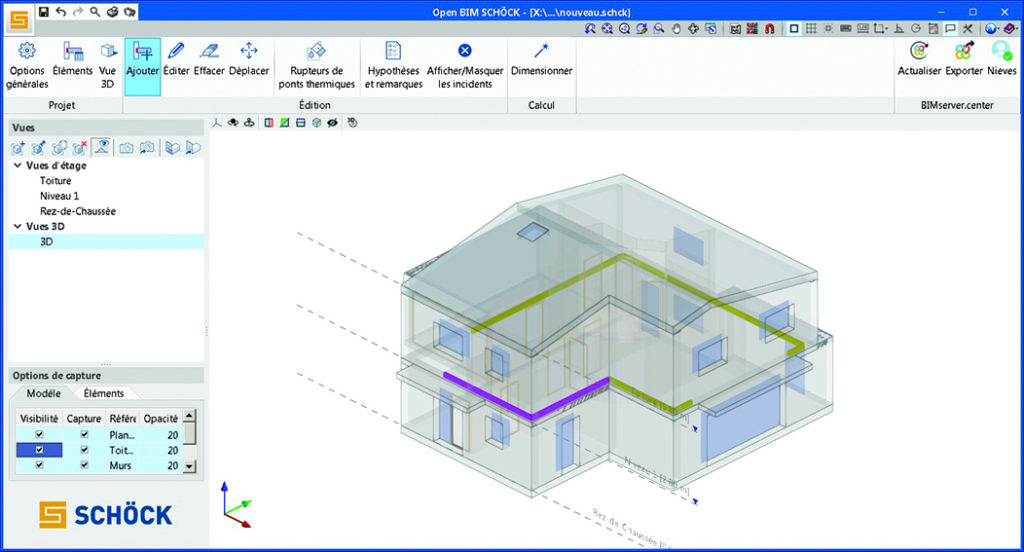
Task: Select the Déplacer move tool
Action: click(x=249, y=59)
